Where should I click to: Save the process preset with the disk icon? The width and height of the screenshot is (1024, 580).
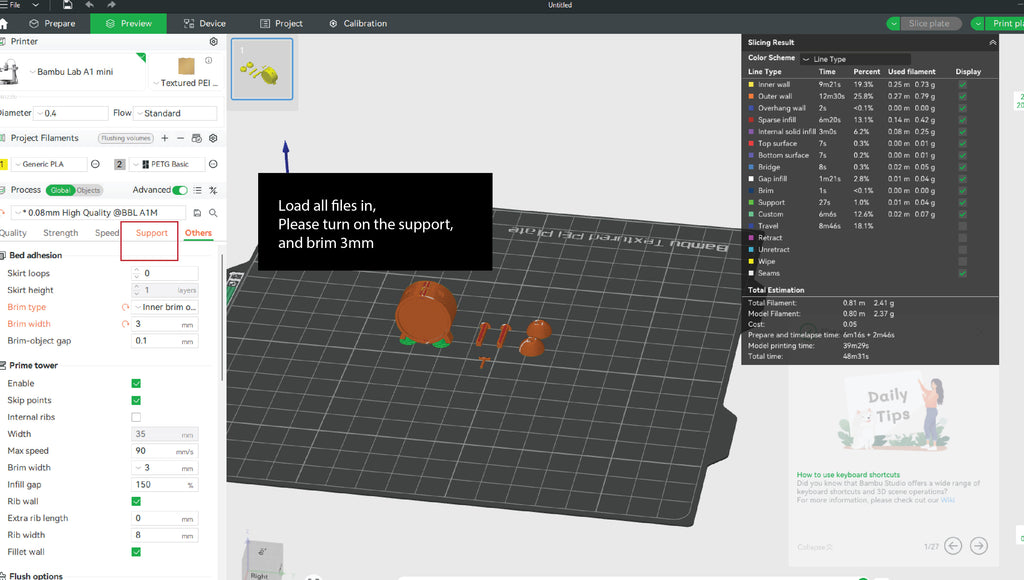[x=197, y=212]
